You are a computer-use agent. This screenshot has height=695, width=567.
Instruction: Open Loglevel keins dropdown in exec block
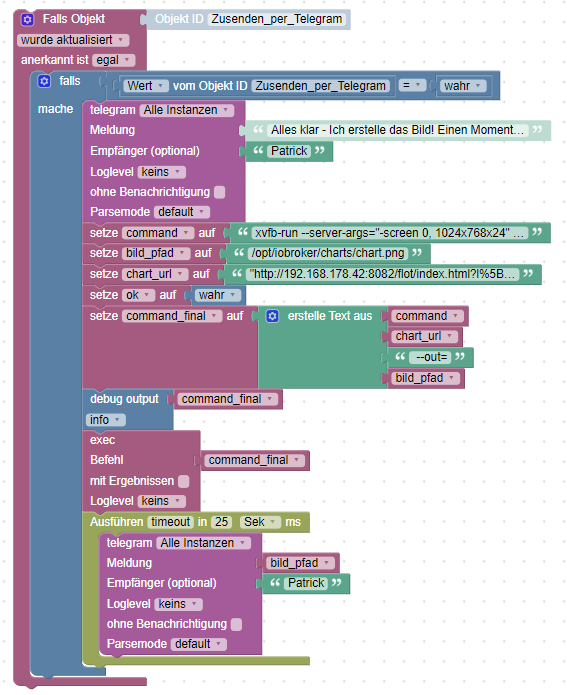tap(162, 501)
